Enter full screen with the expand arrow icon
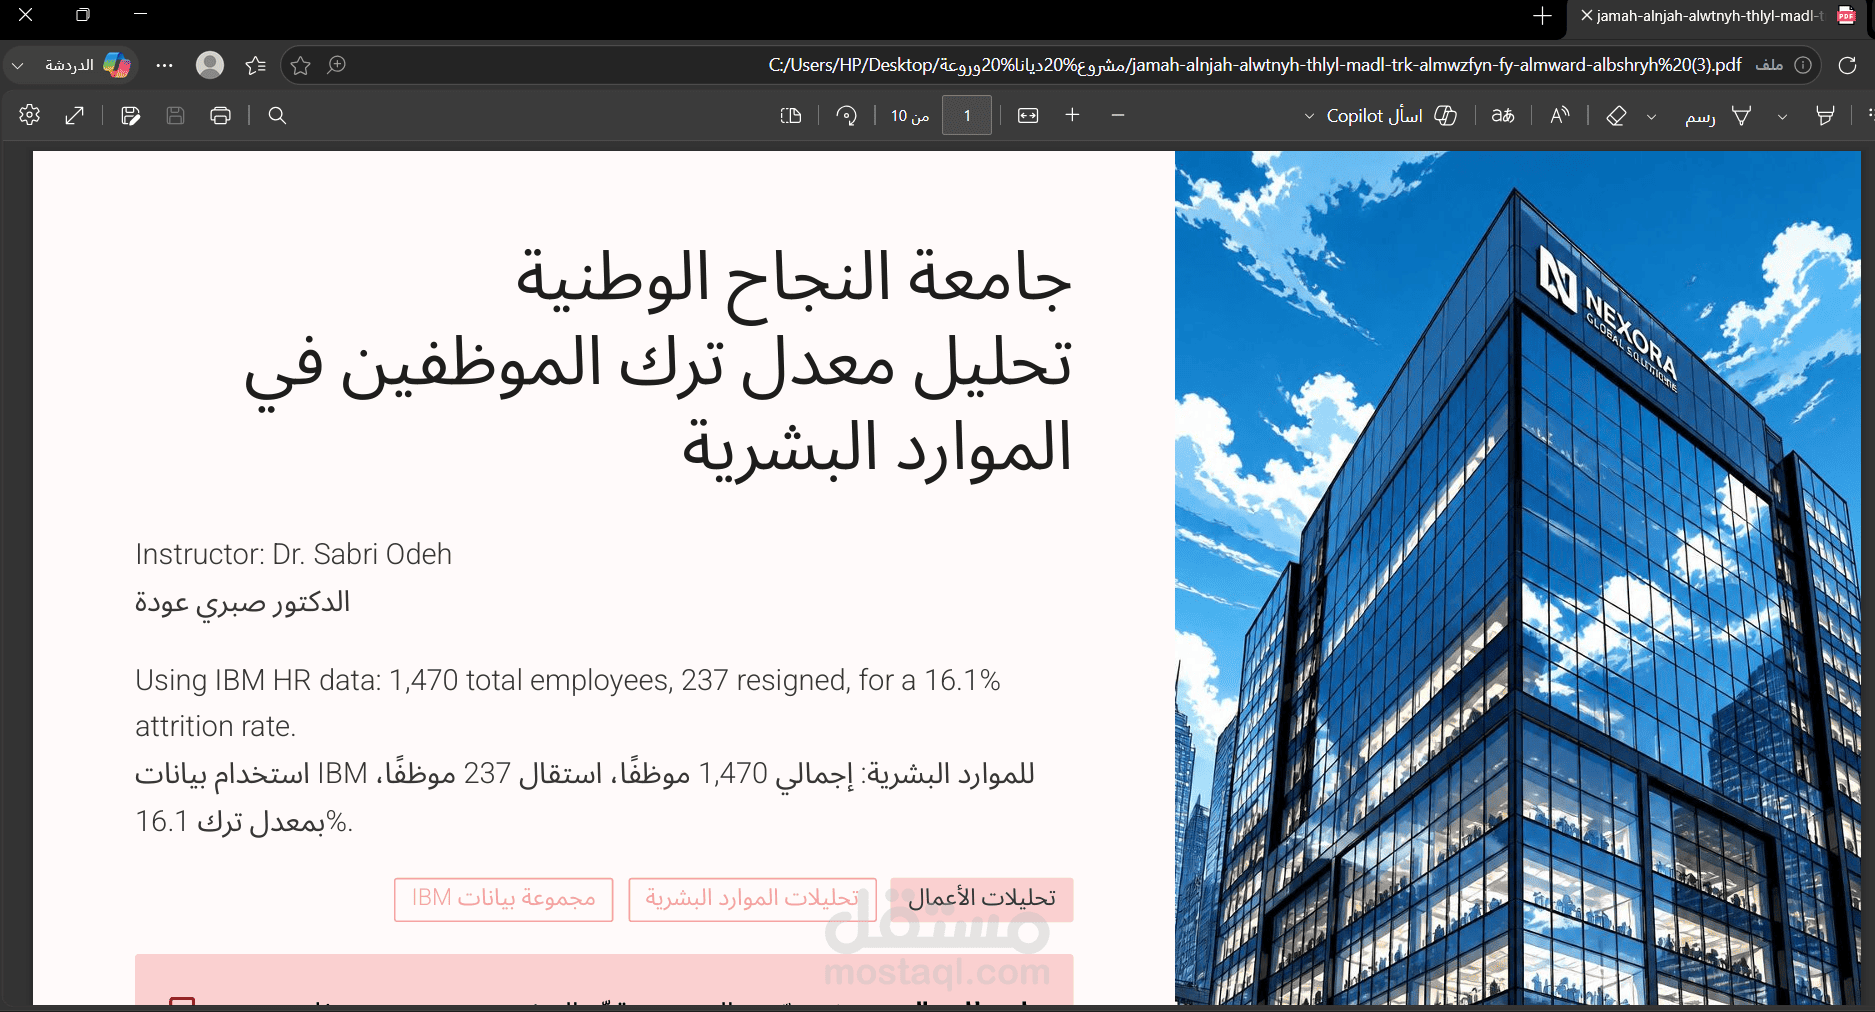Screen dimensions: 1875x1012 pos(75,115)
